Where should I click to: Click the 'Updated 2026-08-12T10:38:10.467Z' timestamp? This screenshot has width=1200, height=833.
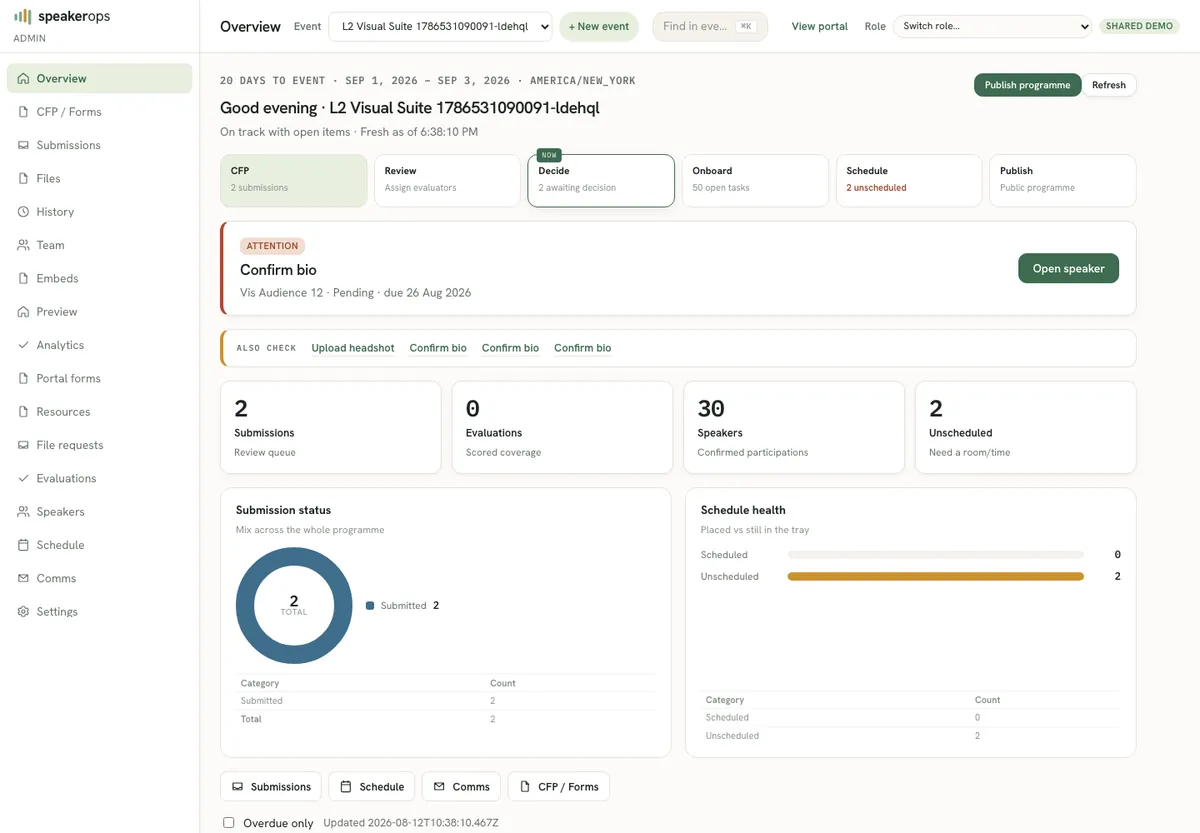(411, 823)
